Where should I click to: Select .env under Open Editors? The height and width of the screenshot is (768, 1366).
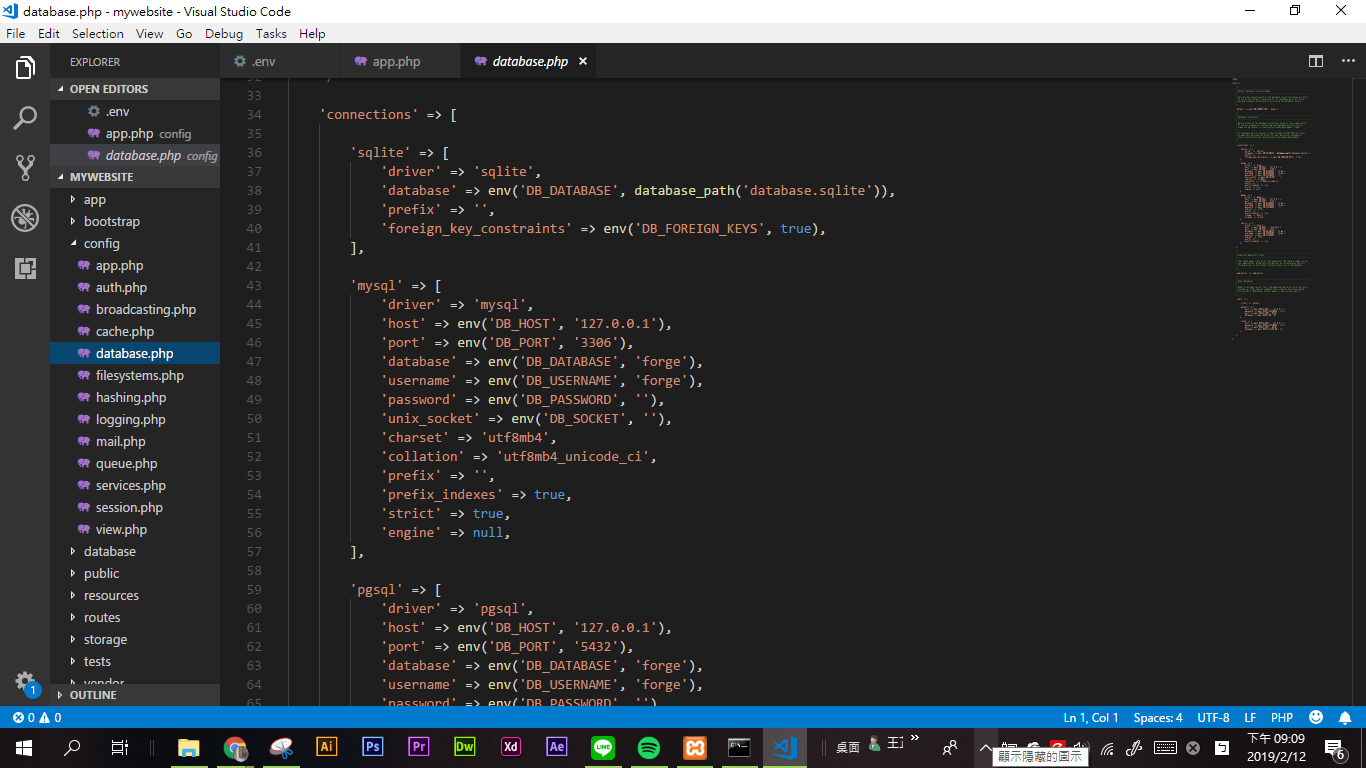[x=135, y=111]
